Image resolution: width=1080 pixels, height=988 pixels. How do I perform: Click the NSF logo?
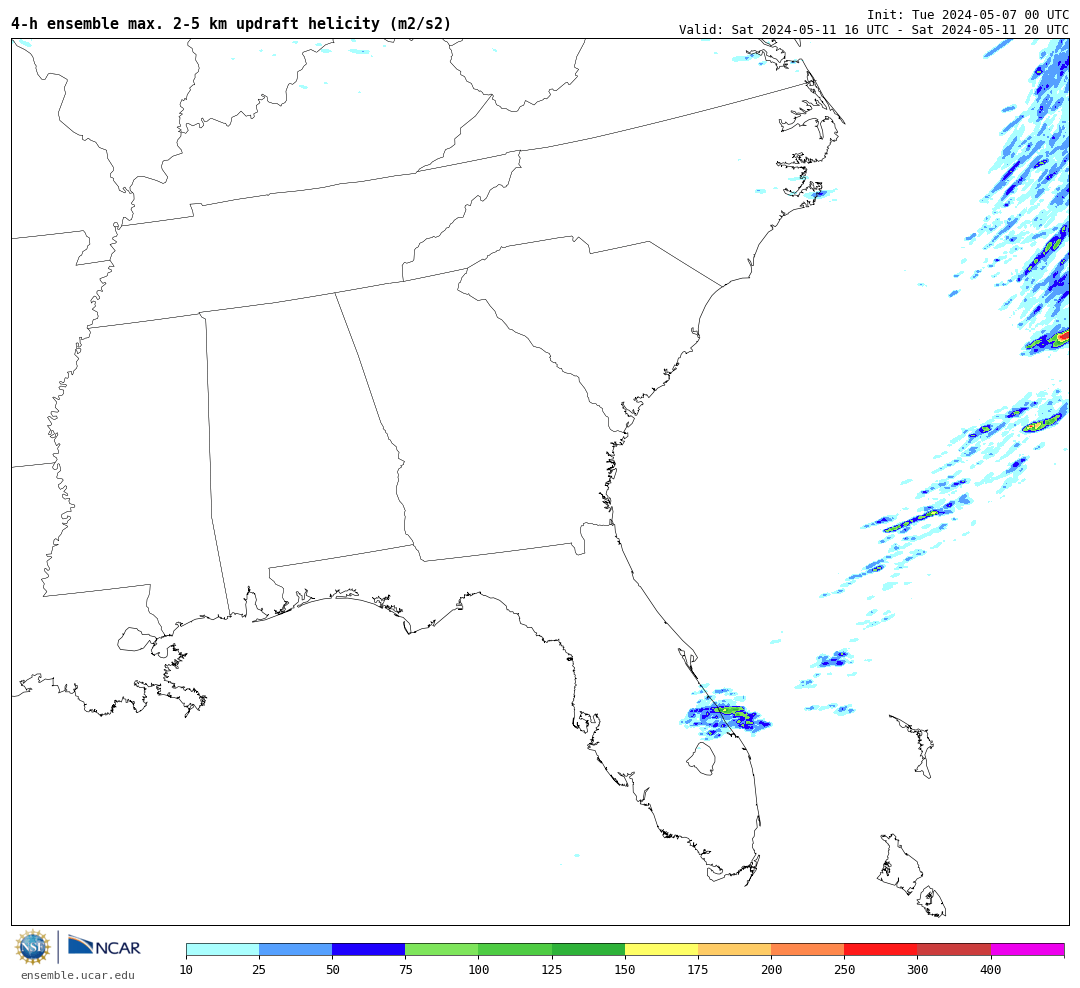33,947
